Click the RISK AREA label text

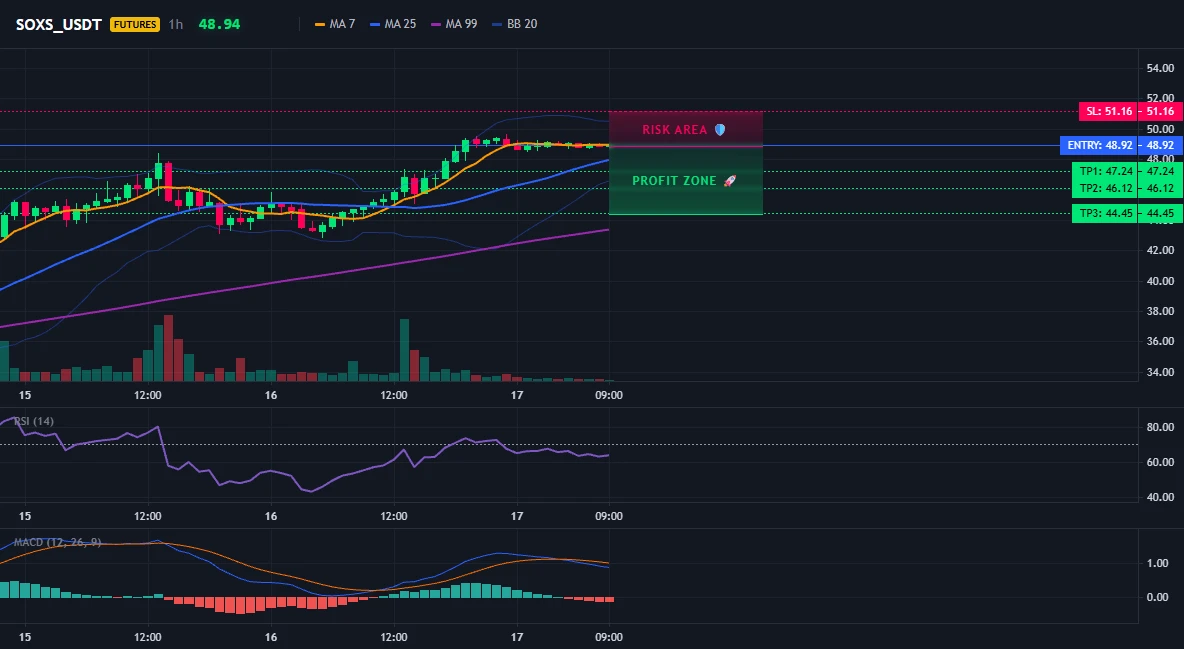coord(674,130)
